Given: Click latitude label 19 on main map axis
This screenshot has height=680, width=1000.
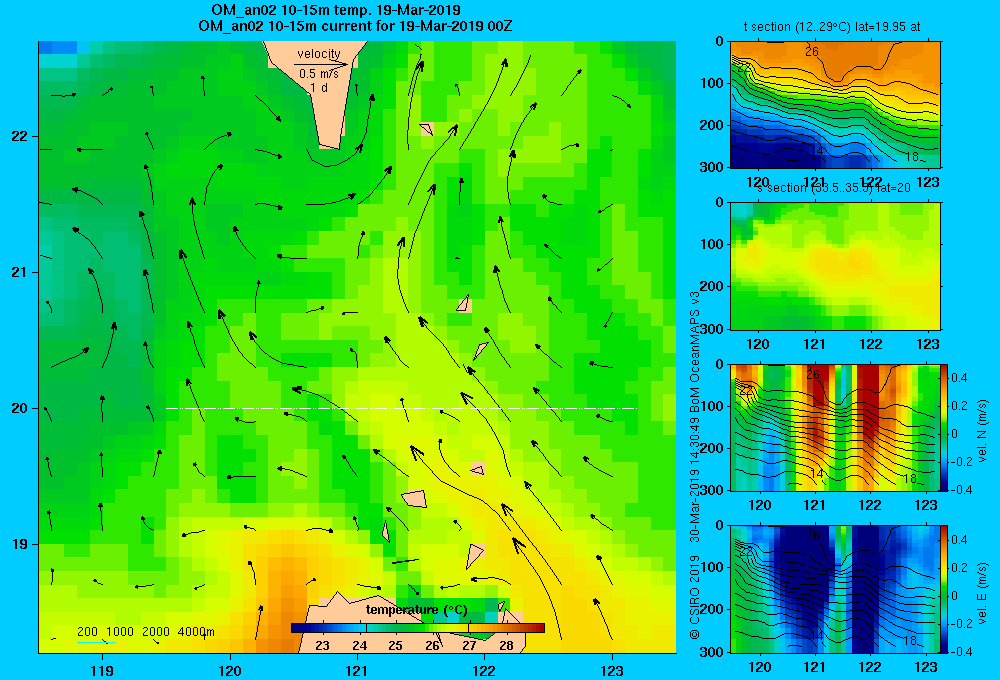Looking at the screenshot, I should point(20,544).
